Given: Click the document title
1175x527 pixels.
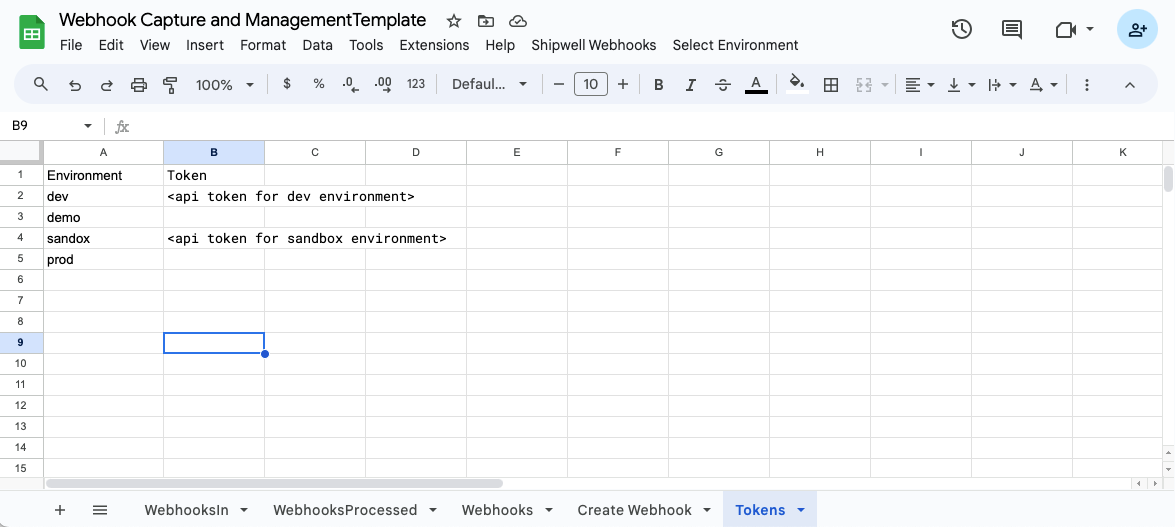Looking at the screenshot, I should [242, 20].
